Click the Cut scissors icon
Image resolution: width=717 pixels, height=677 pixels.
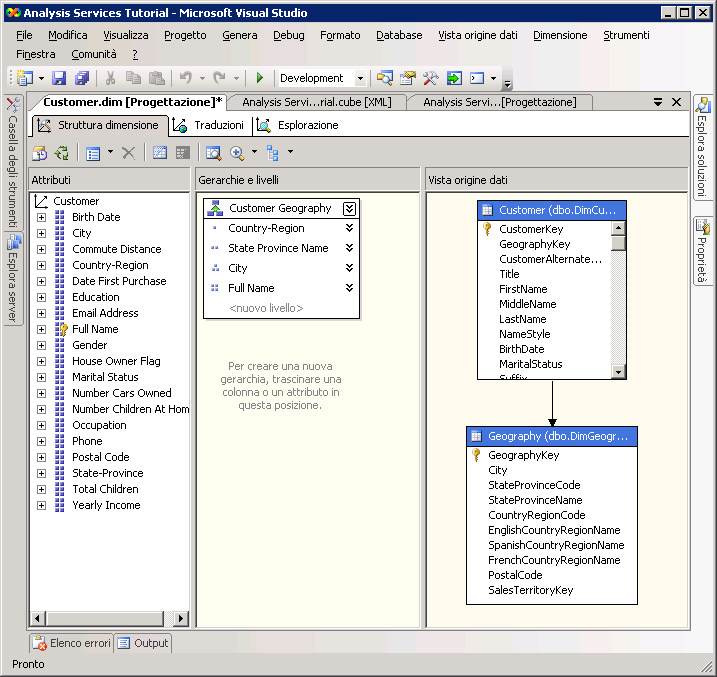coord(110,78)
